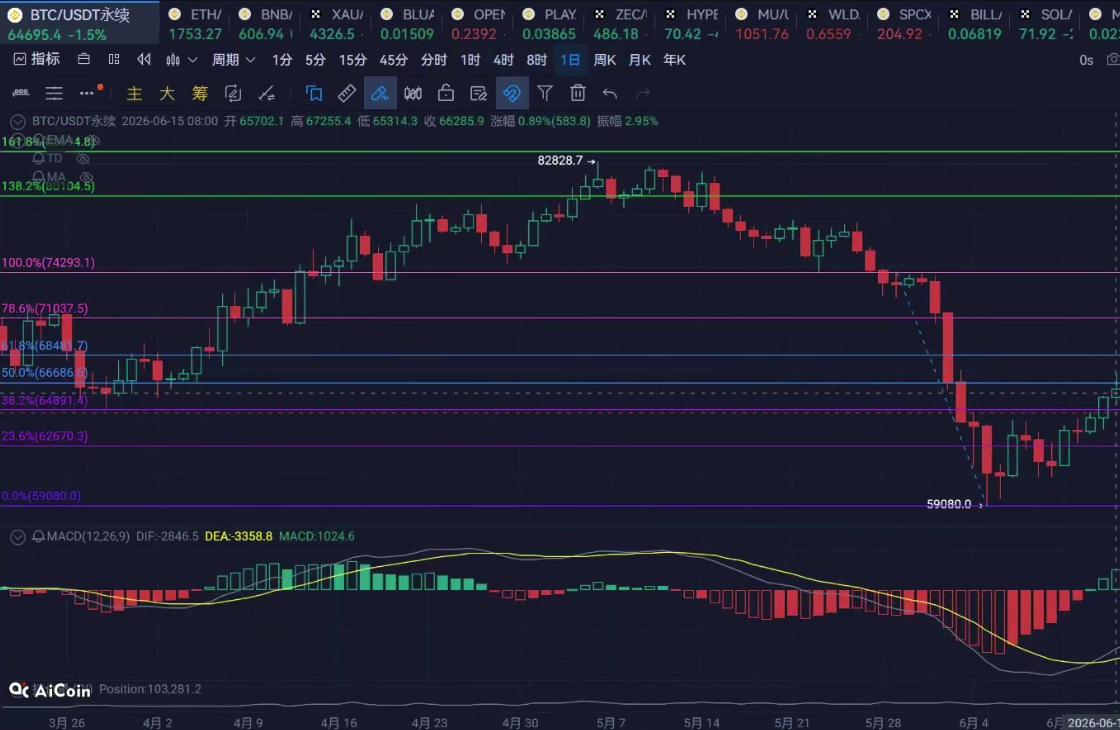
Task: Open the 指标 indicators button
Action: tap(37, 59)
